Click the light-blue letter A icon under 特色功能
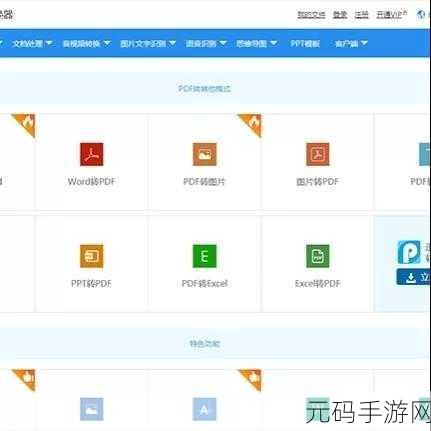 [x=205, y=409]
